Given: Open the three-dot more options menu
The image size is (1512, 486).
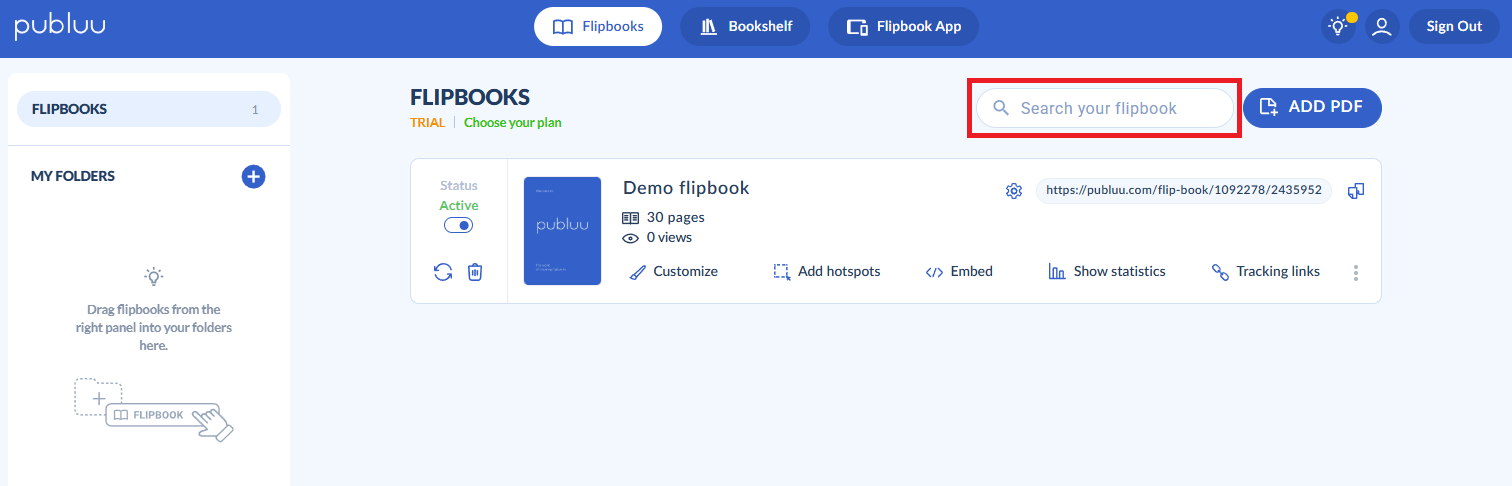Looking at the screenshot, I should (1356, 272).
